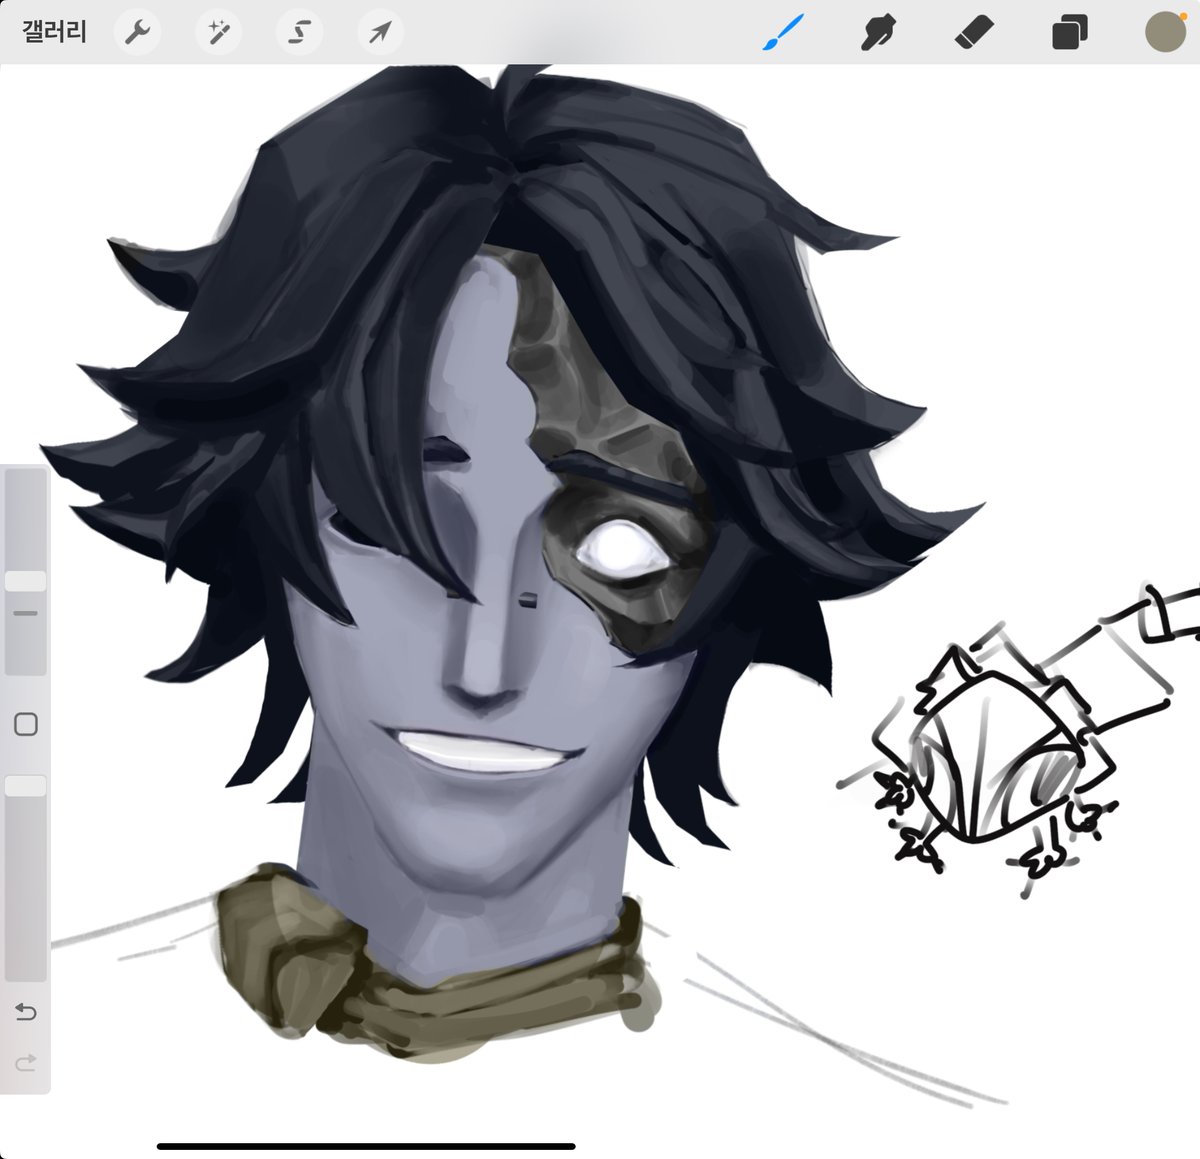
Task: Select the Transform arrow tool
Action: coord(378,31)
